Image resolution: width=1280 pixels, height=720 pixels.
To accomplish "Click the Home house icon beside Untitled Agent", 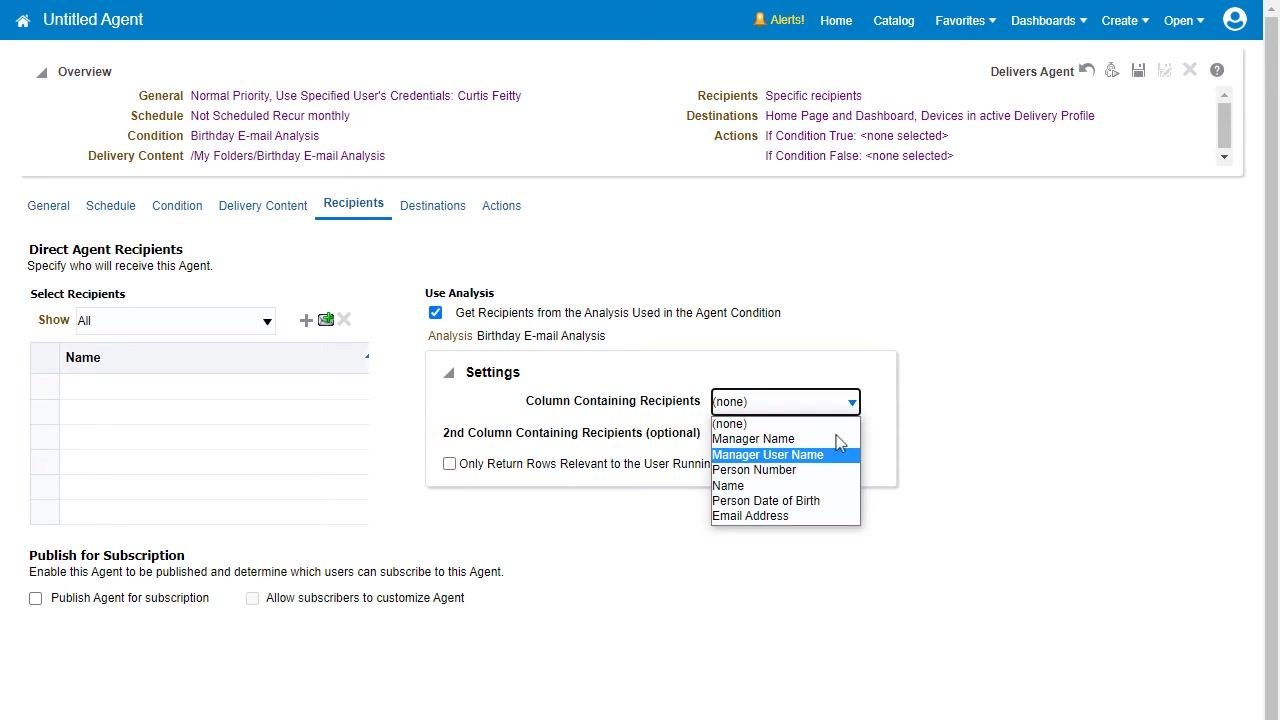I will 23,20.
